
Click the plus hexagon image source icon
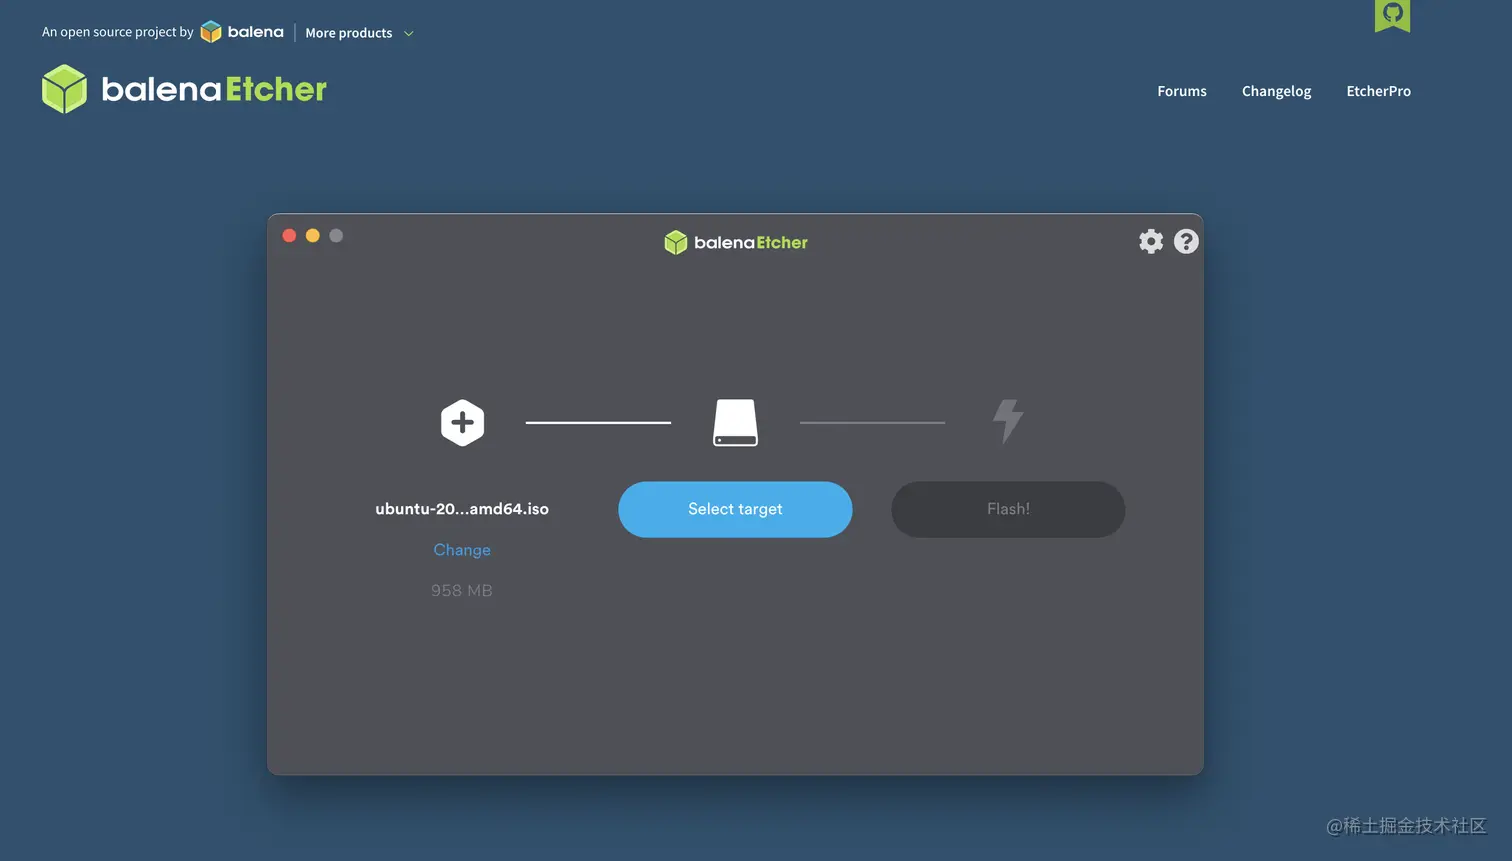[462, 422]
